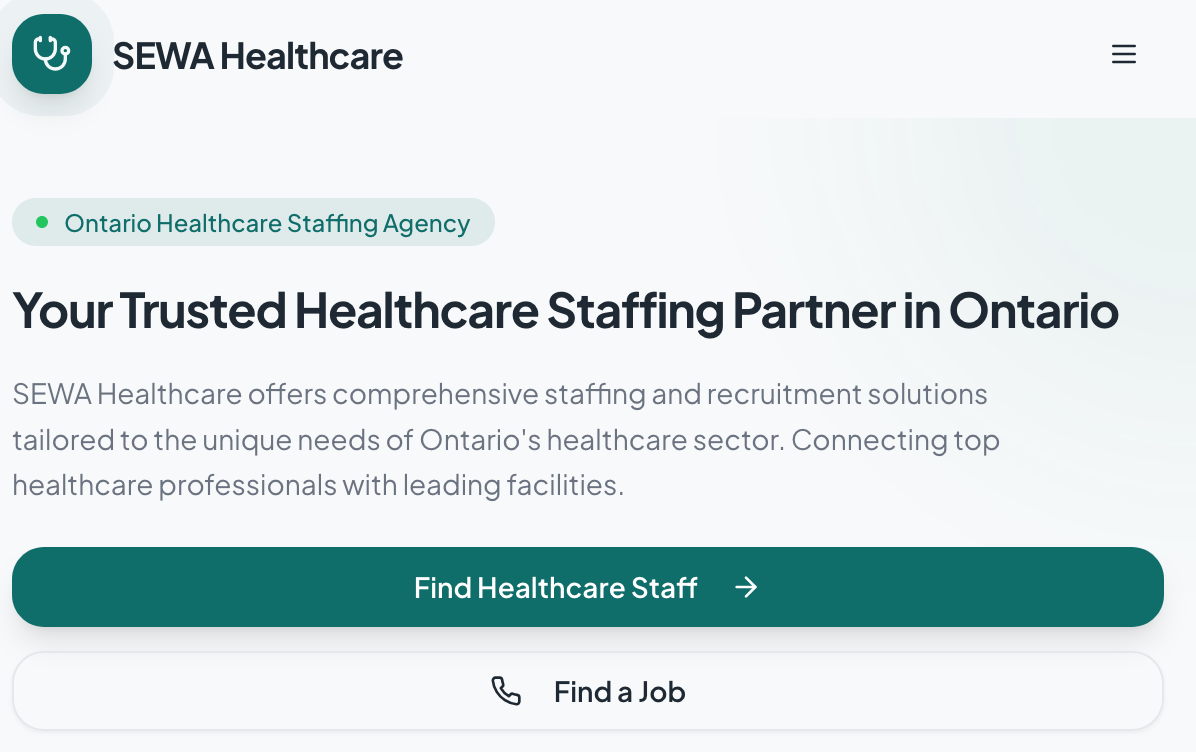
Task: Click the "tailored to the unique needs" text line
Action: [505, 440]
